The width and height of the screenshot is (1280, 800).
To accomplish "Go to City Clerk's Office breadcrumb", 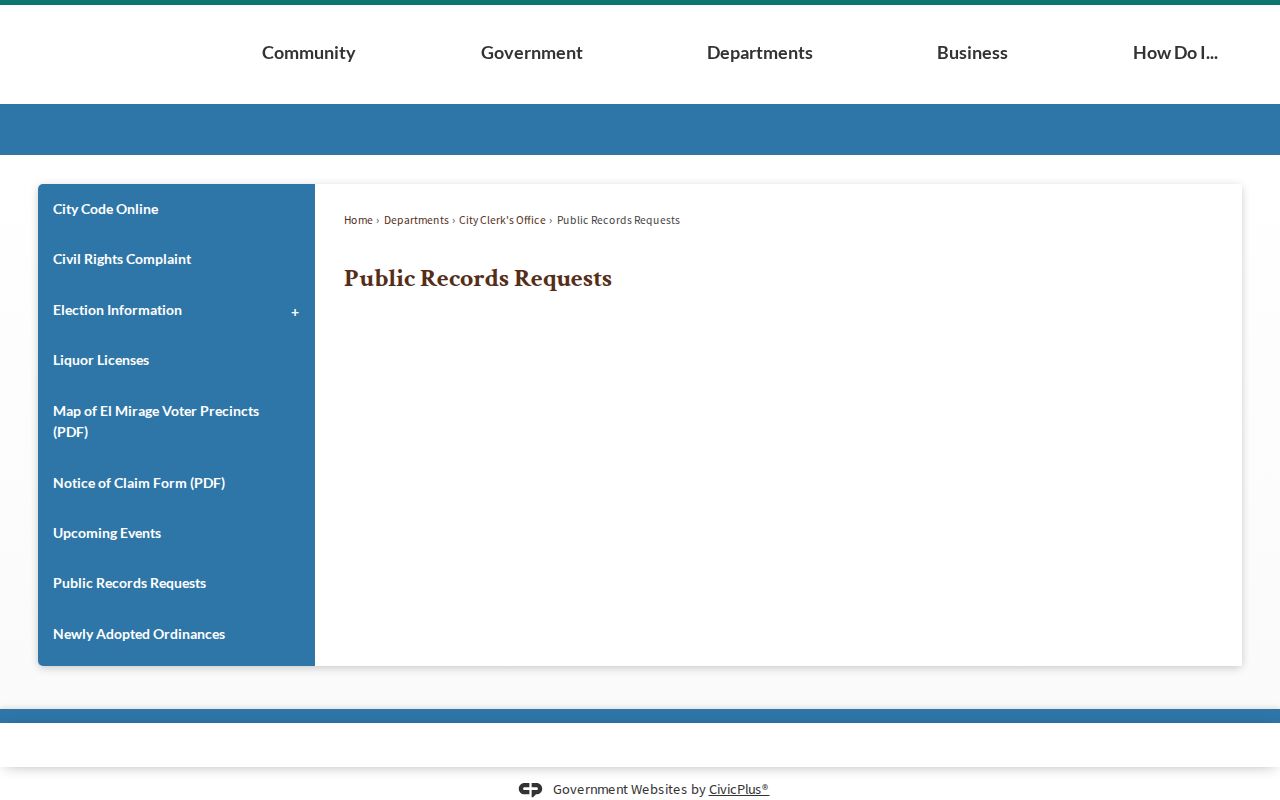I will point(502,220).
